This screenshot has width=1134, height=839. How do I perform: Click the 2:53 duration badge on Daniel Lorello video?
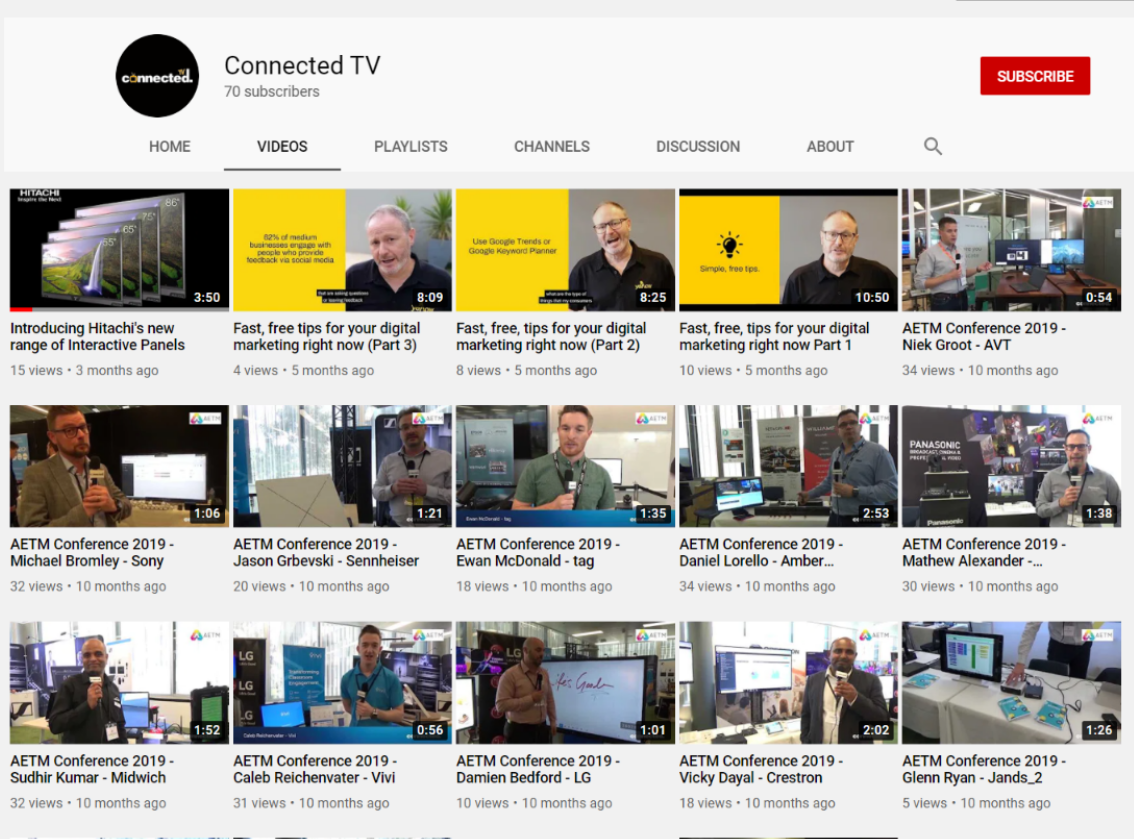876,513
